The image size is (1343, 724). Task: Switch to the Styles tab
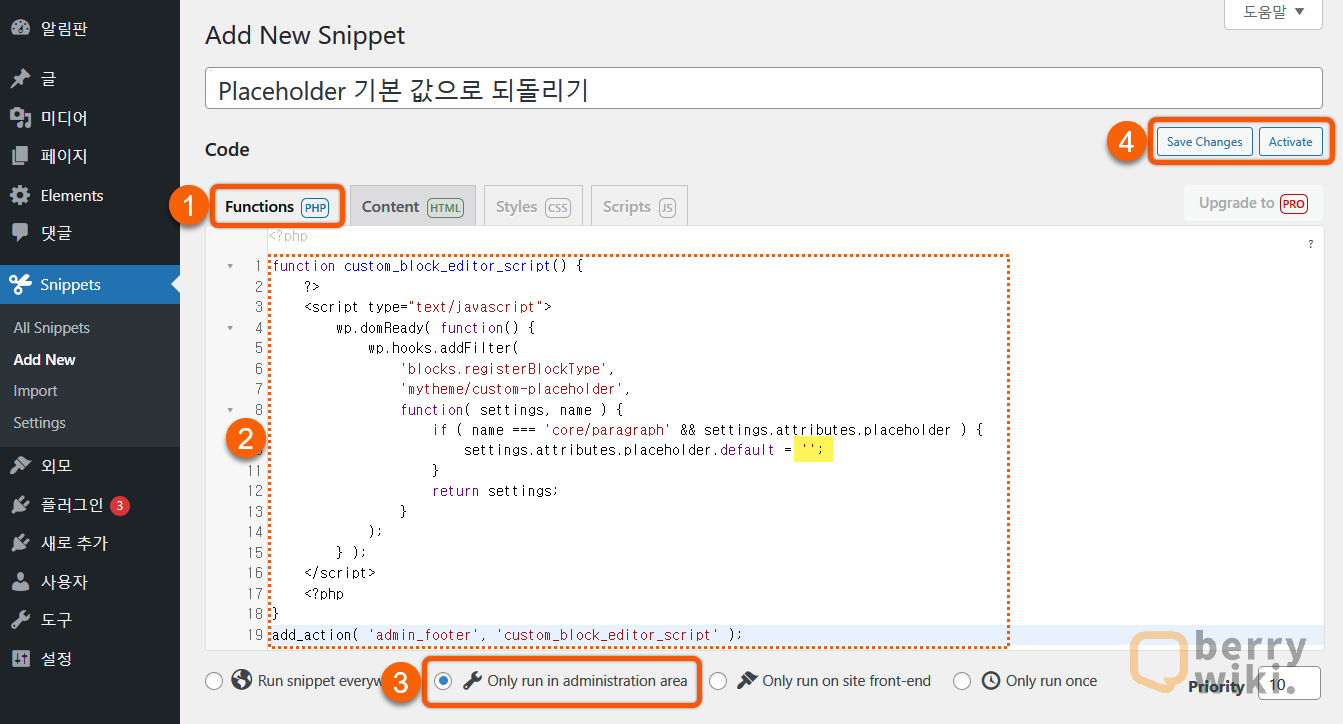point(533,206)
